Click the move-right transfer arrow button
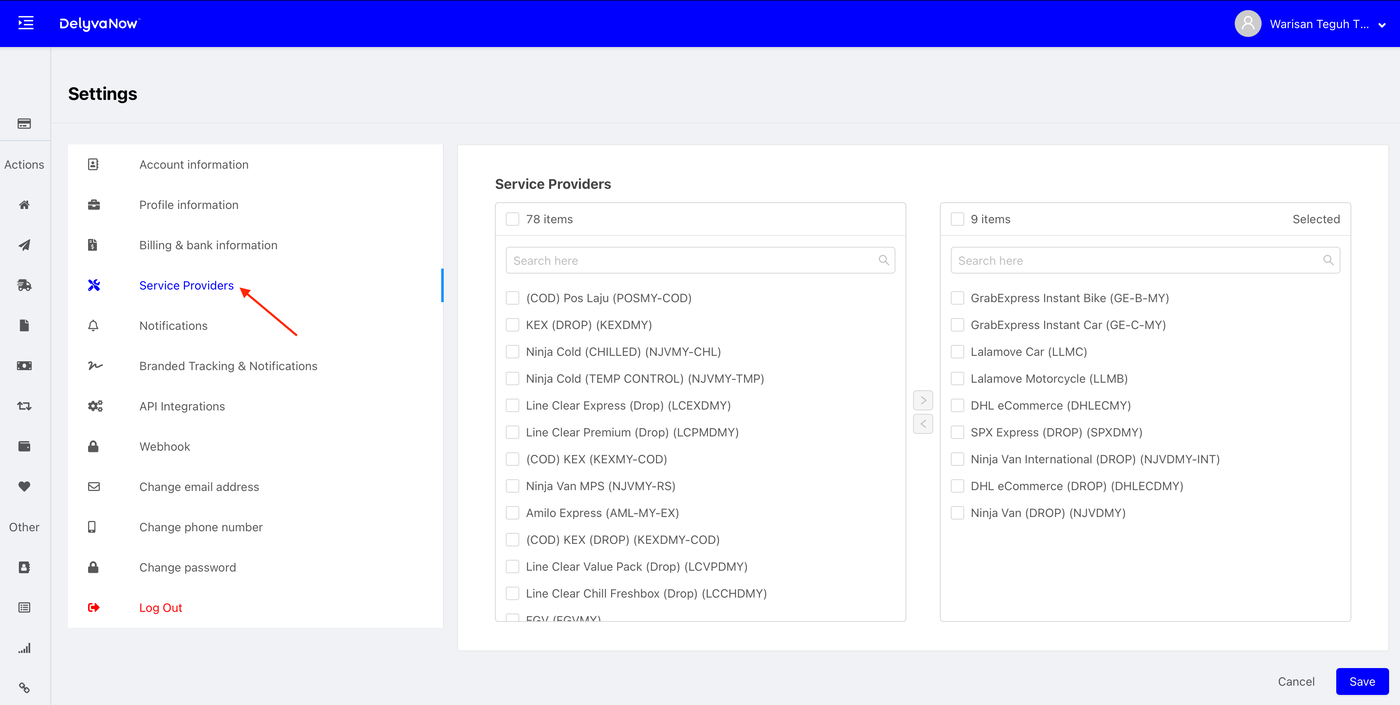 923,400
